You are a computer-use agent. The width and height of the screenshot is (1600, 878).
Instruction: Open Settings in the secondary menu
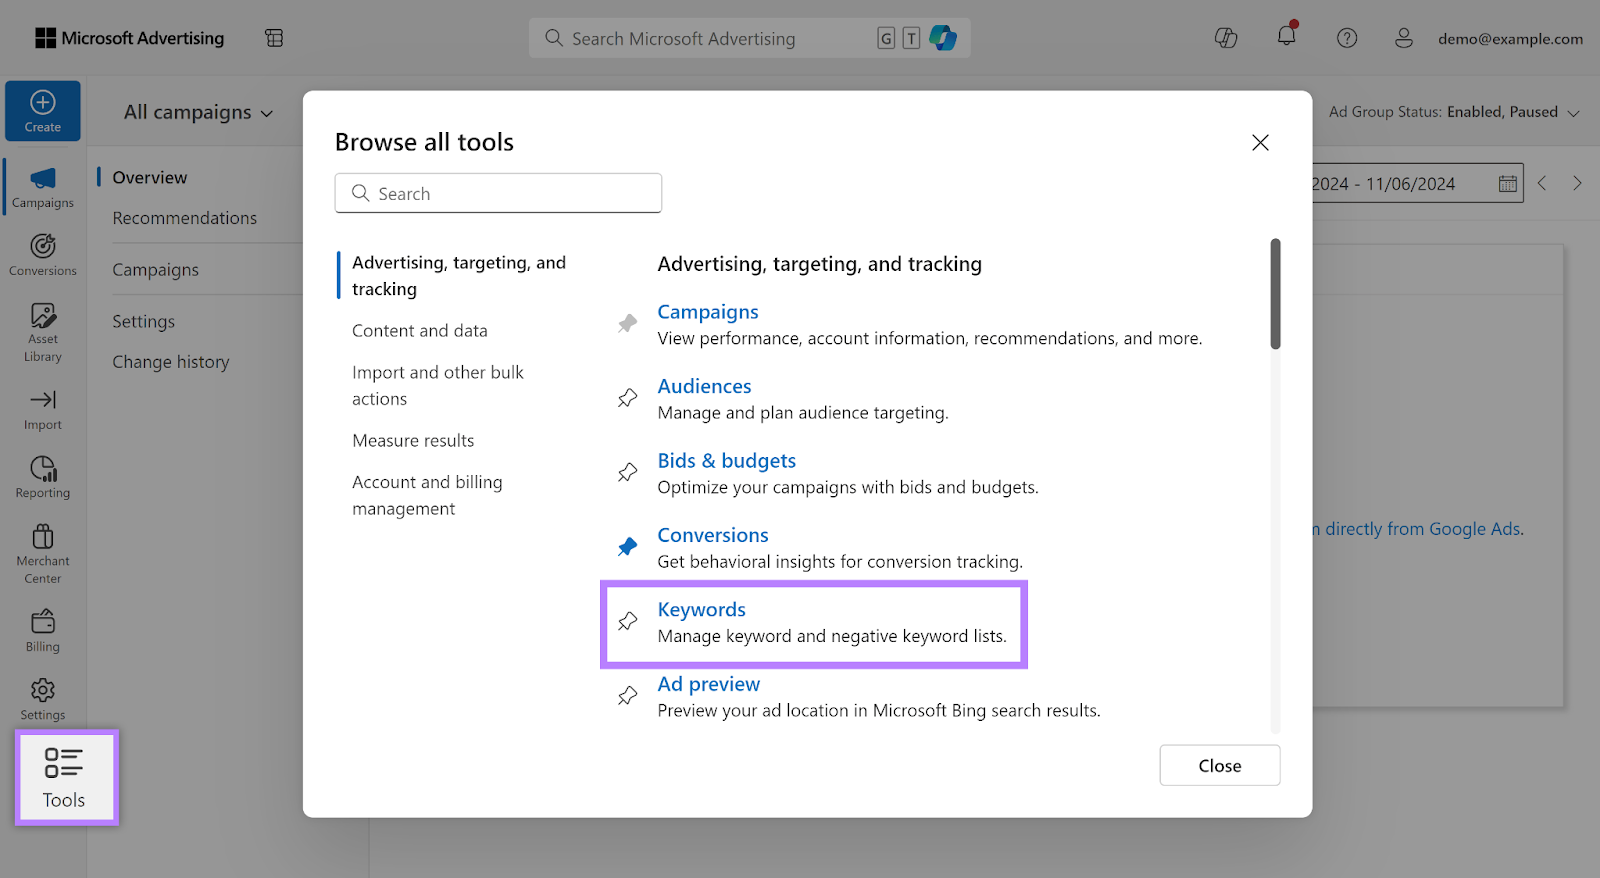click(144, 322)
